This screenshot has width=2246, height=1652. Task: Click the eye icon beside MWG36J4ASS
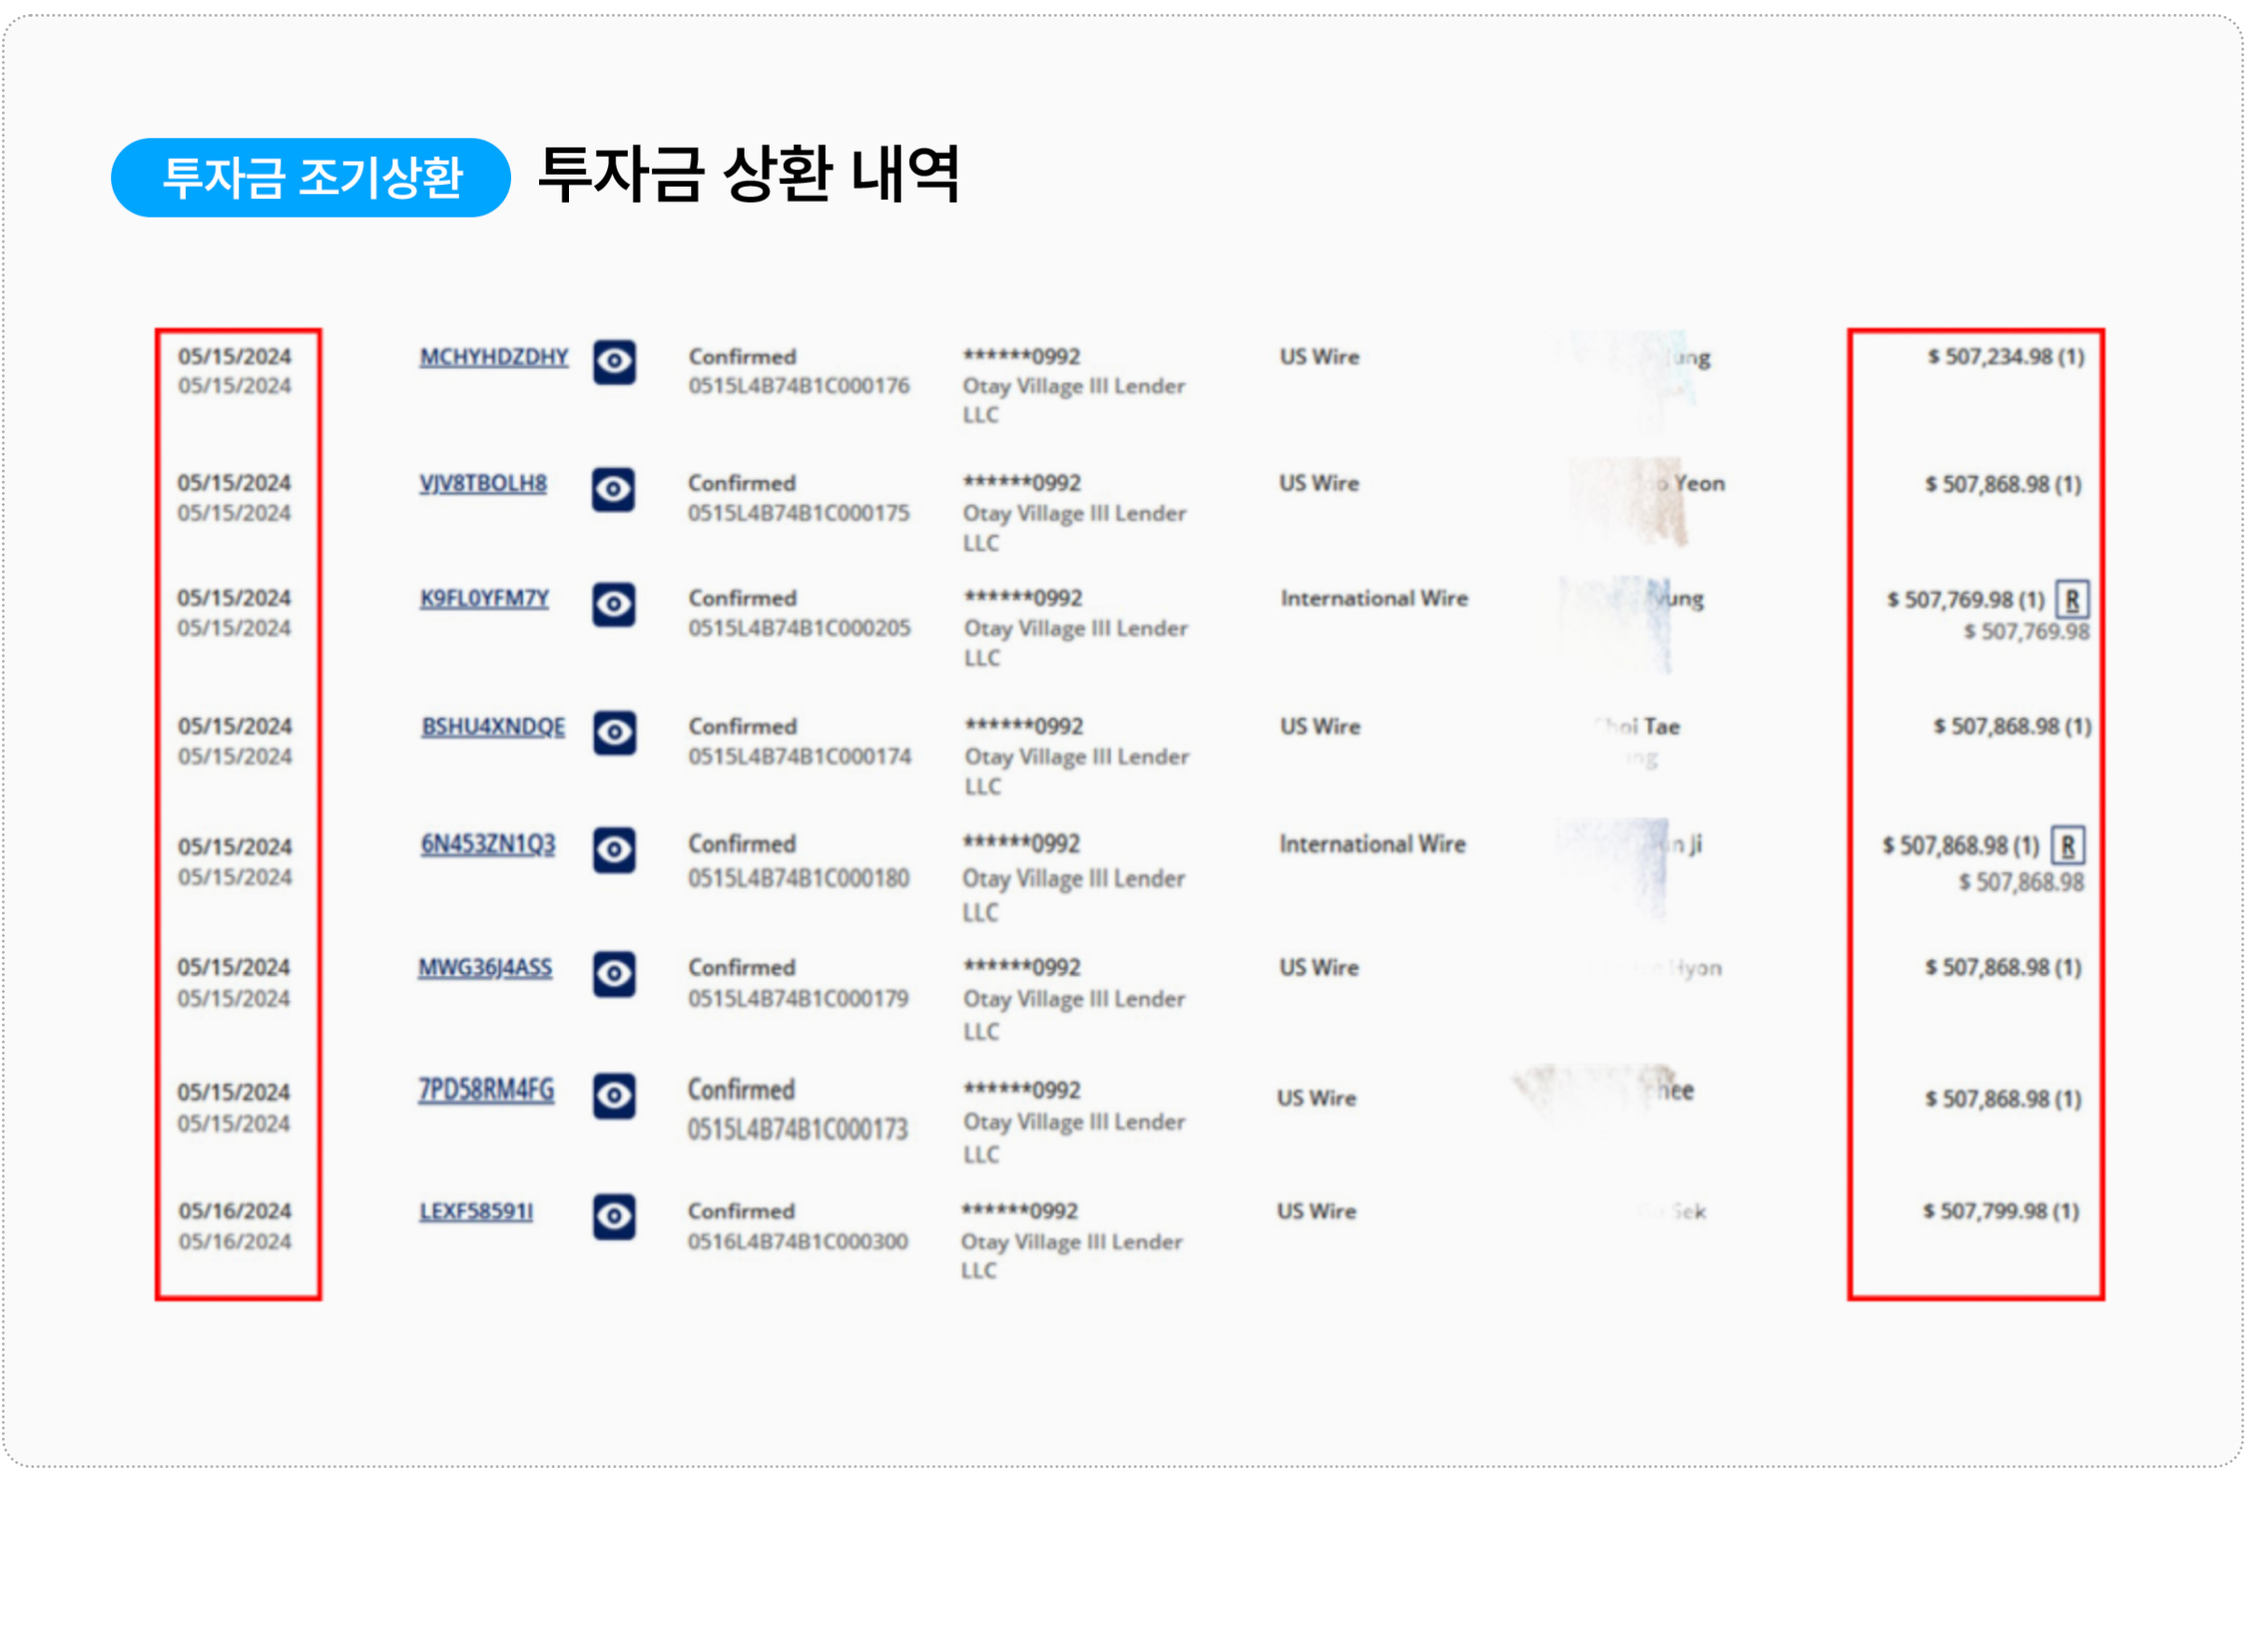[614, 974]
